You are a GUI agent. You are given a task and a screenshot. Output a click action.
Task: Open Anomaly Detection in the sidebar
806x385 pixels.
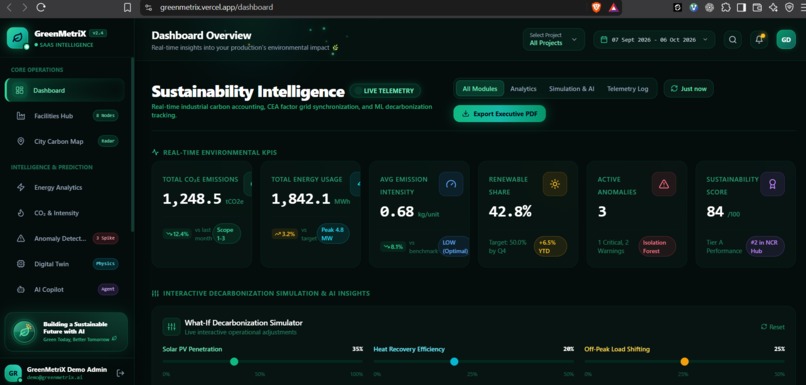(64, 239)
